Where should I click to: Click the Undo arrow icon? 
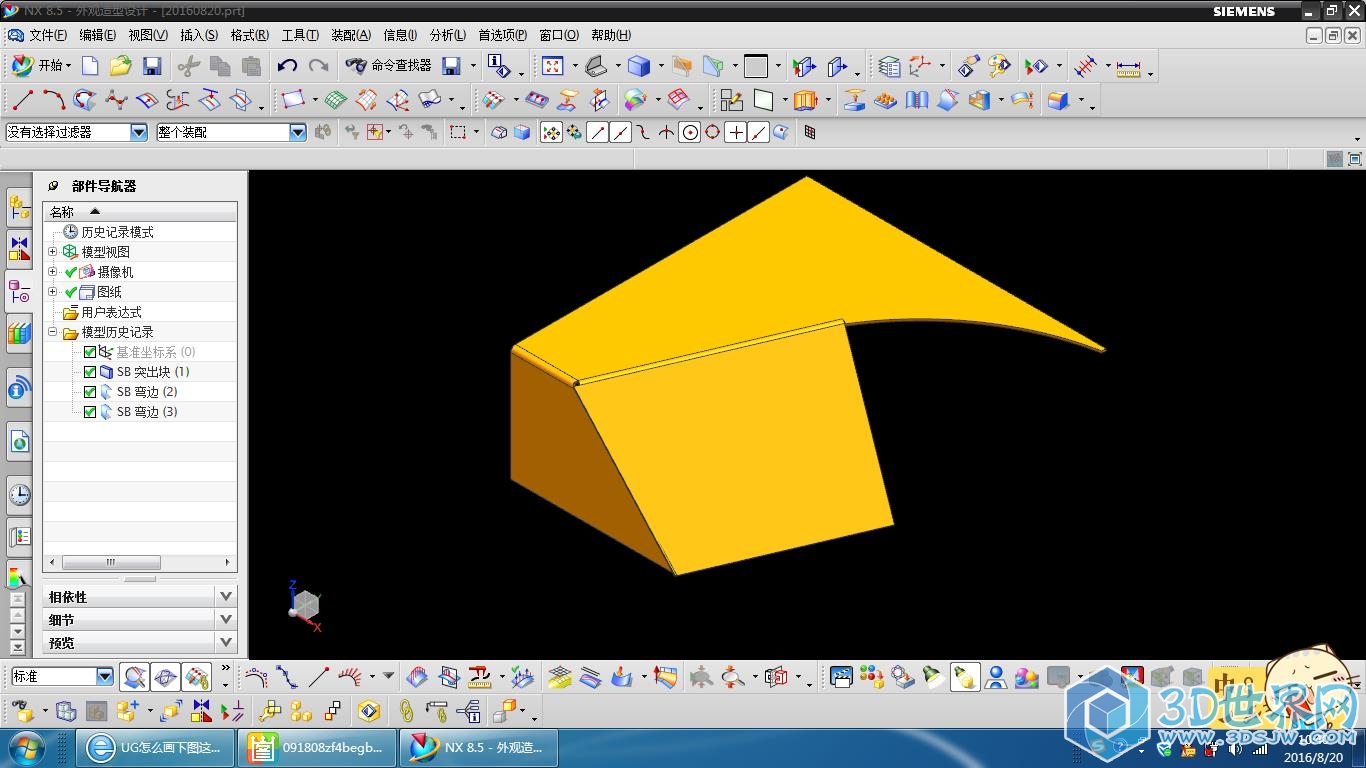point(287,66)
